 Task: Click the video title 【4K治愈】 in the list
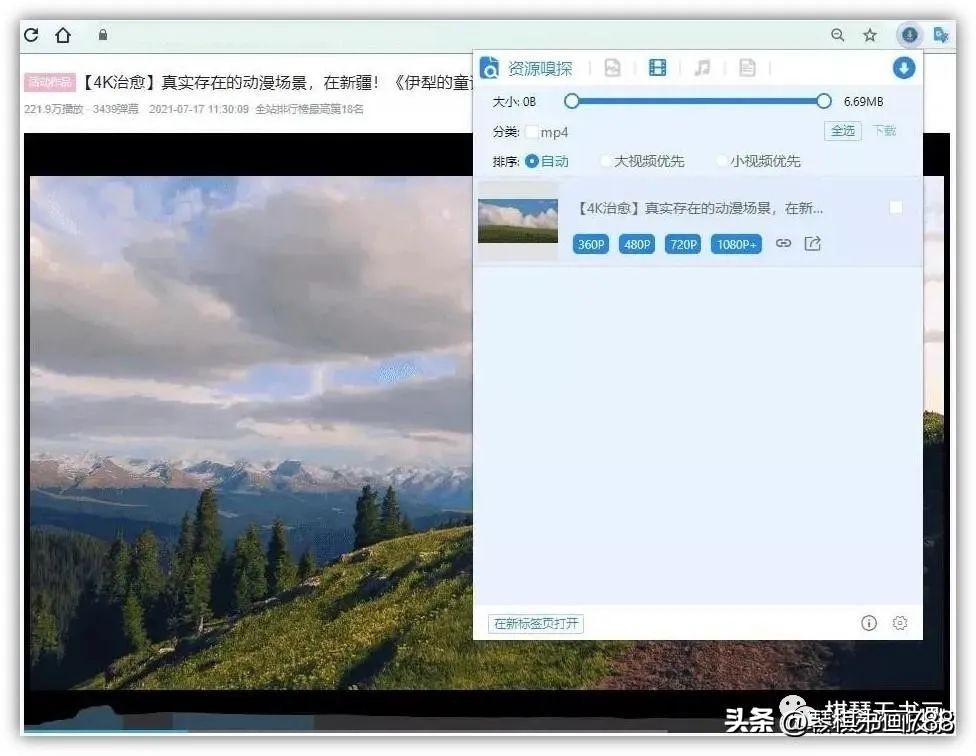coord(700,208)
